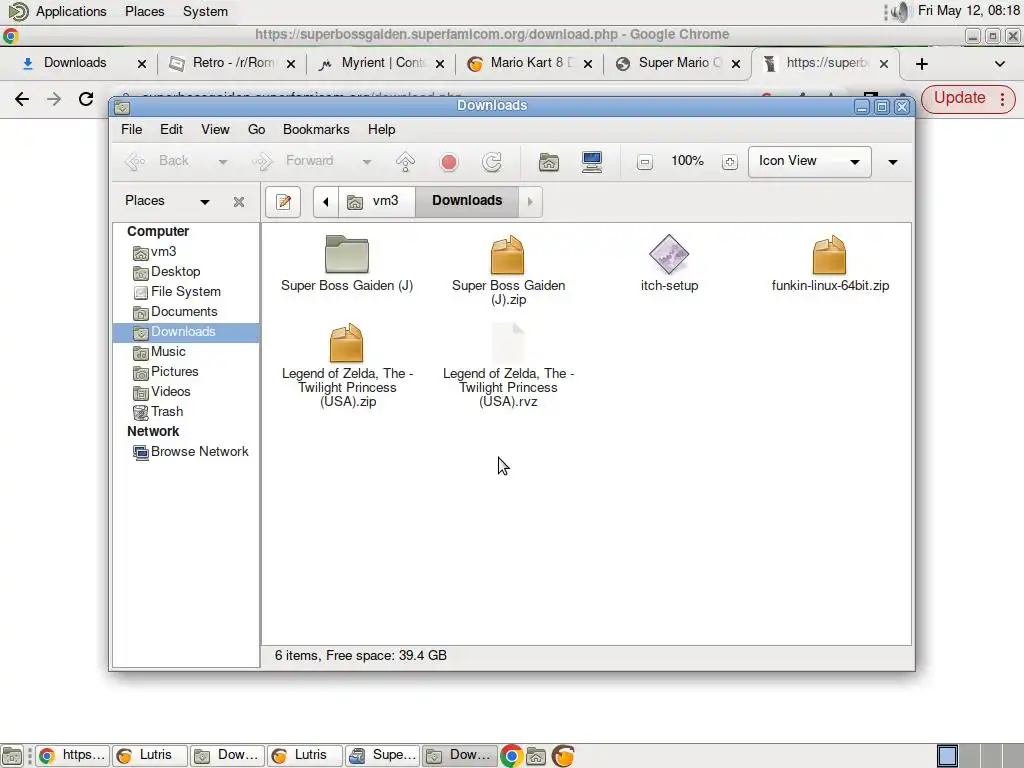Open a new Chrome tab
Viewport: 1024px width, 768px height.
(921, 64)
